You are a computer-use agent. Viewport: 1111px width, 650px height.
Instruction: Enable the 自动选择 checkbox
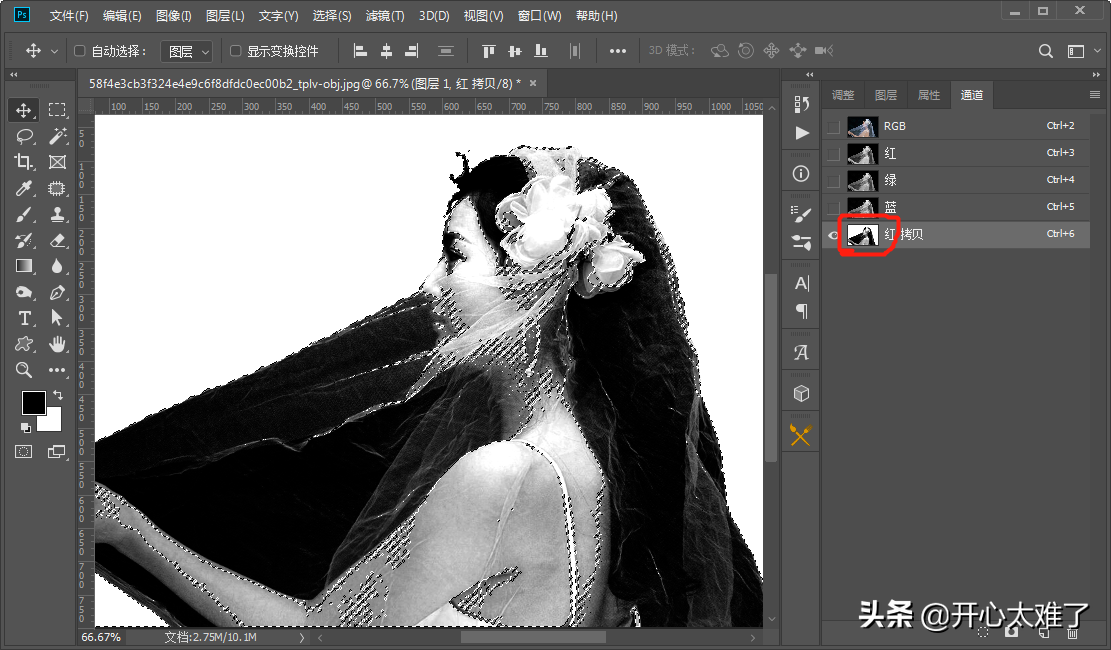coord(81,51)
